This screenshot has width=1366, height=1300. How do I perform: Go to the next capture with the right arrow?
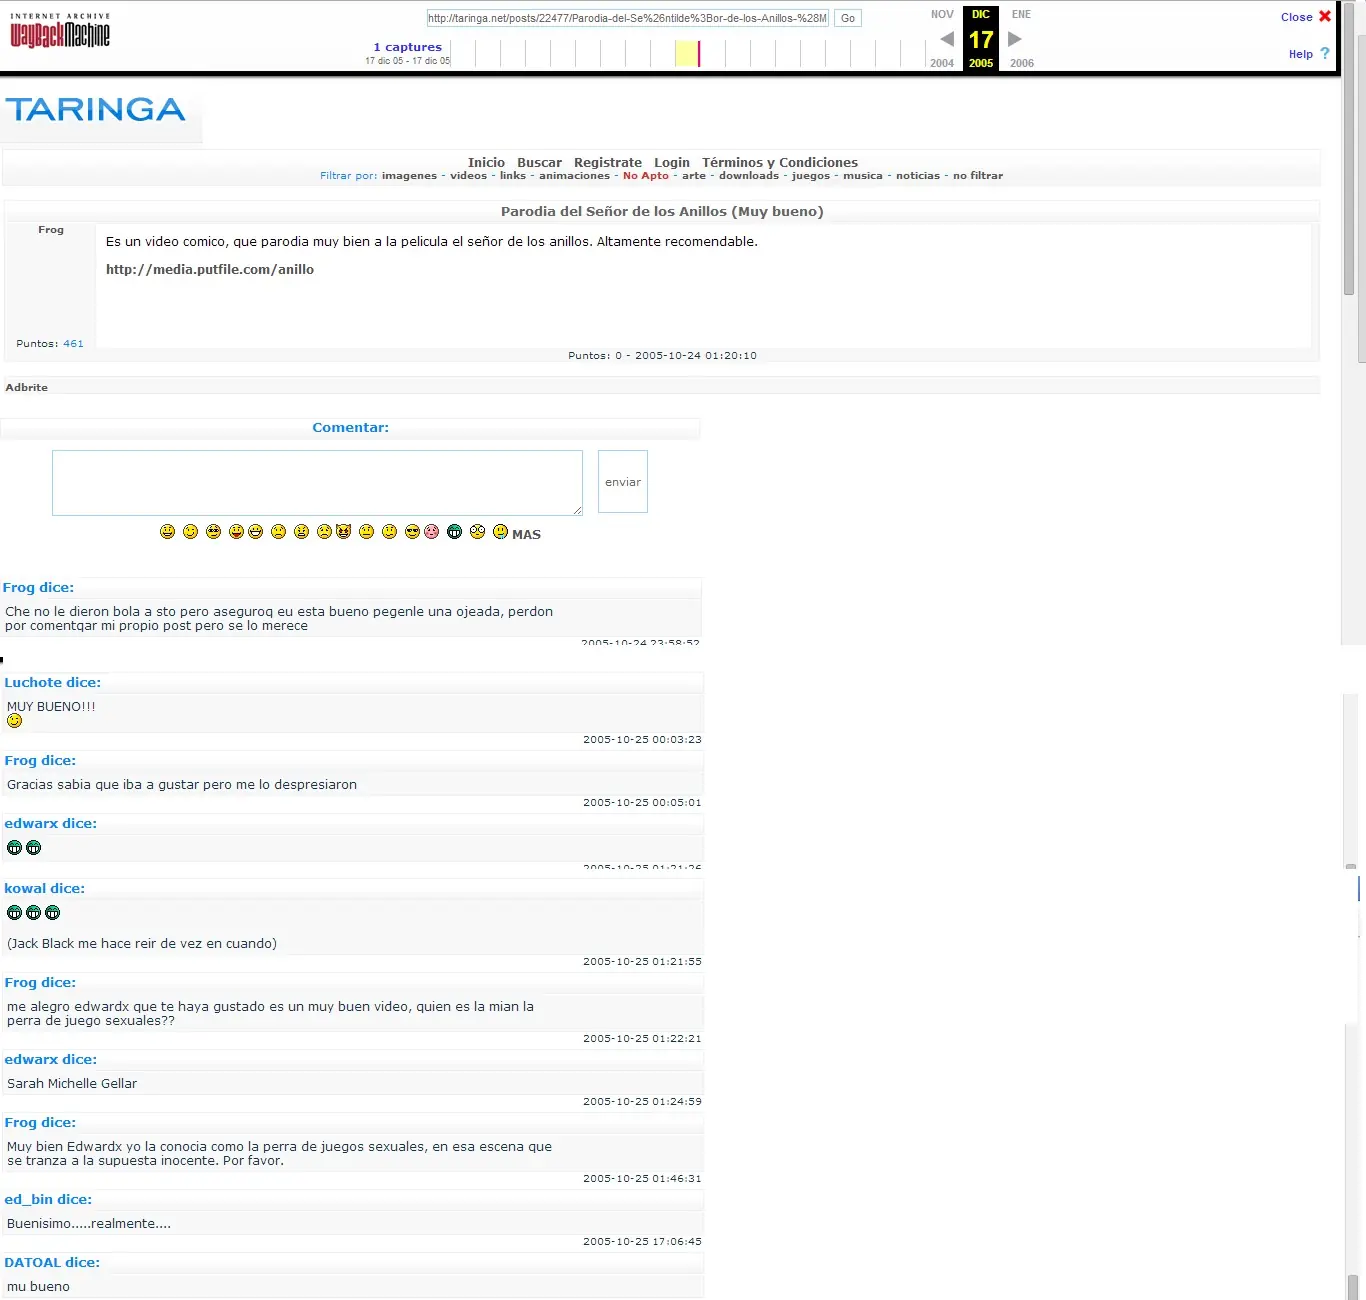[x=1015, y=39]
